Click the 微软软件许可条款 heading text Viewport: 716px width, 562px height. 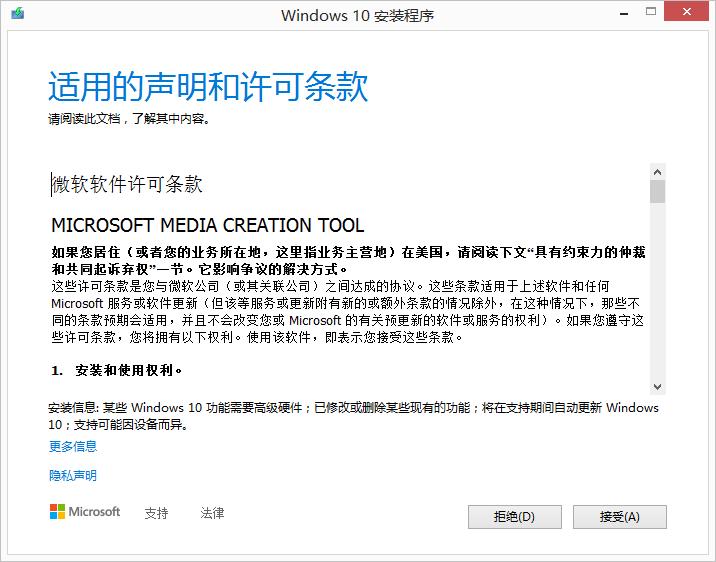[127, 184]
